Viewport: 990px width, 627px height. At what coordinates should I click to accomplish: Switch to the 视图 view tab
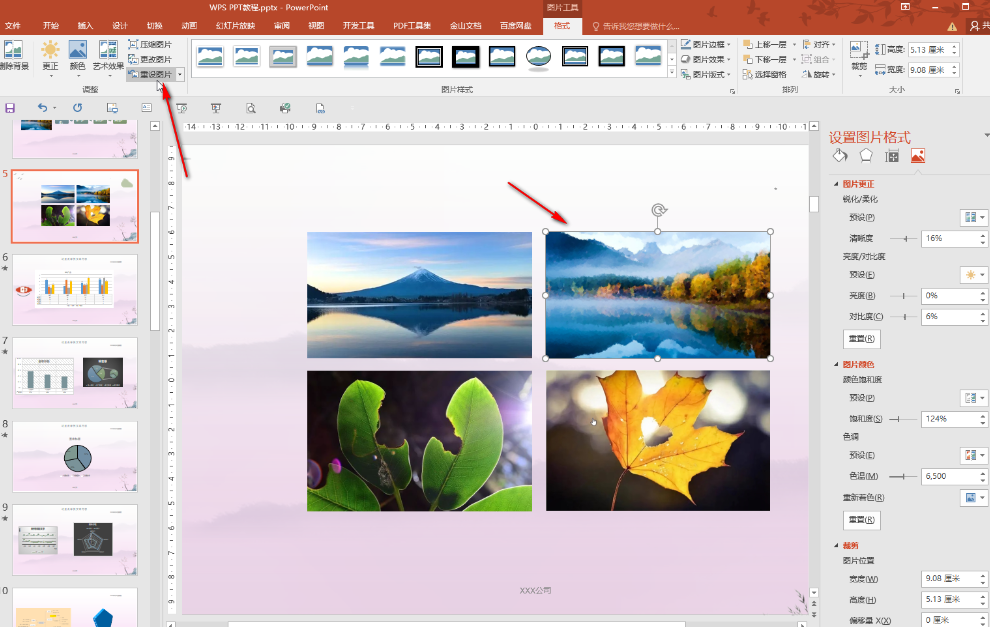[316, 26]
